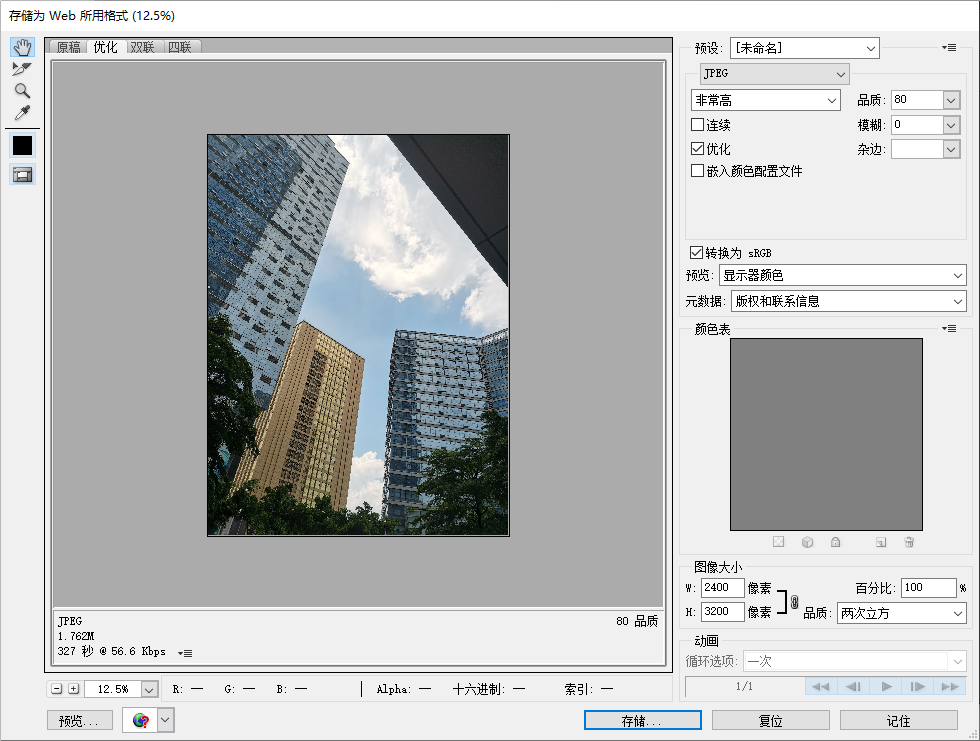
Task: Uncheck the 优化 (Optimized) checkbox
Action: click(x=698, y=148)
